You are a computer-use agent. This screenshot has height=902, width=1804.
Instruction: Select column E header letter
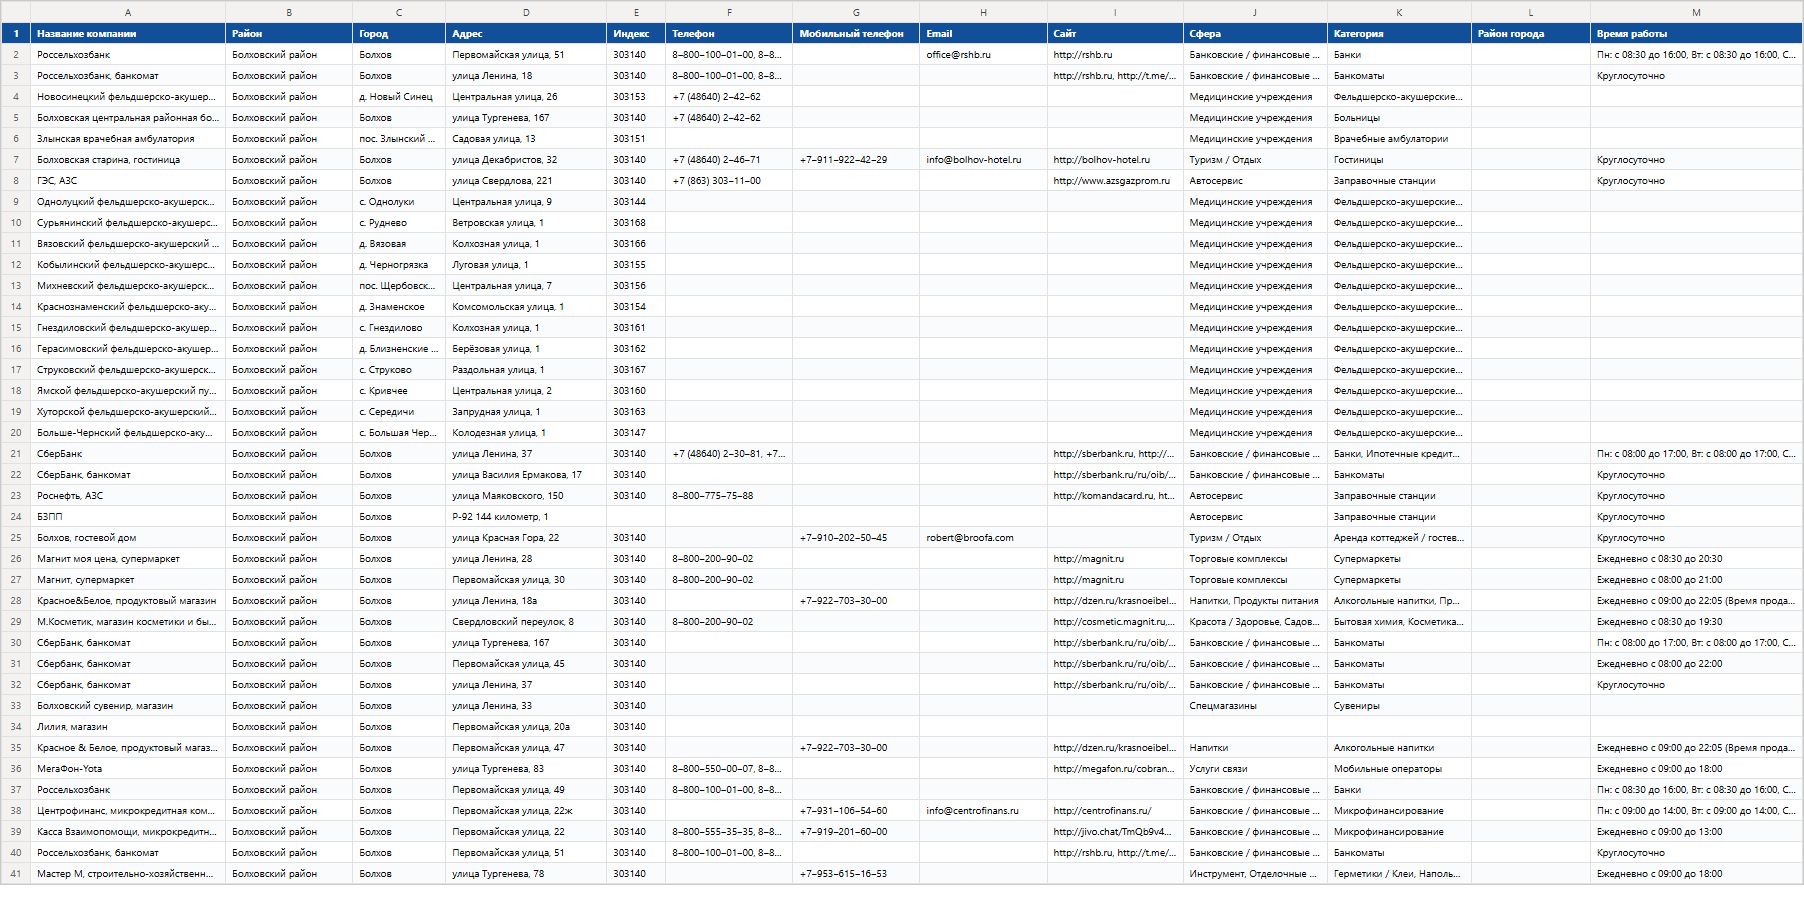pyautogui.click(x=636, y=12)
